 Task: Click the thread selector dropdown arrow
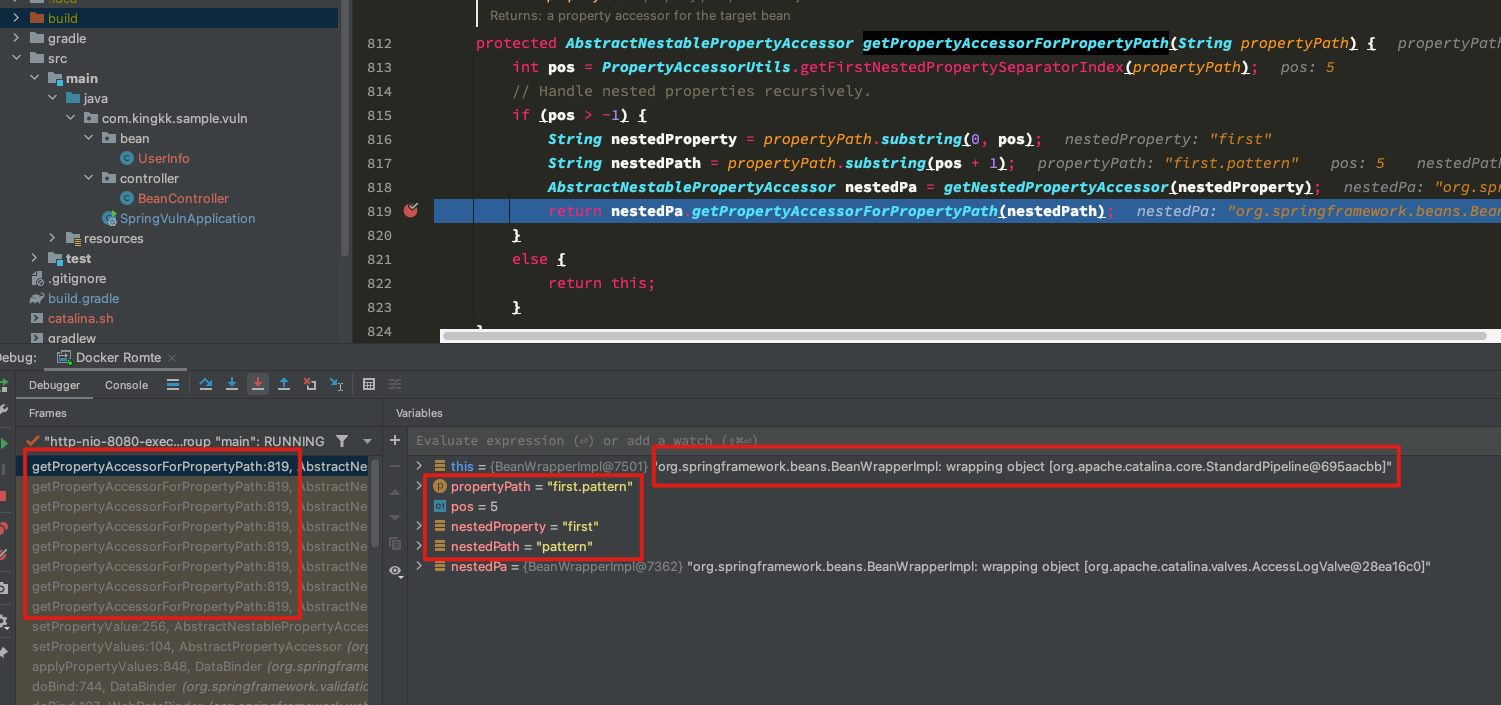pyautogui.click(x=367, y=441)
